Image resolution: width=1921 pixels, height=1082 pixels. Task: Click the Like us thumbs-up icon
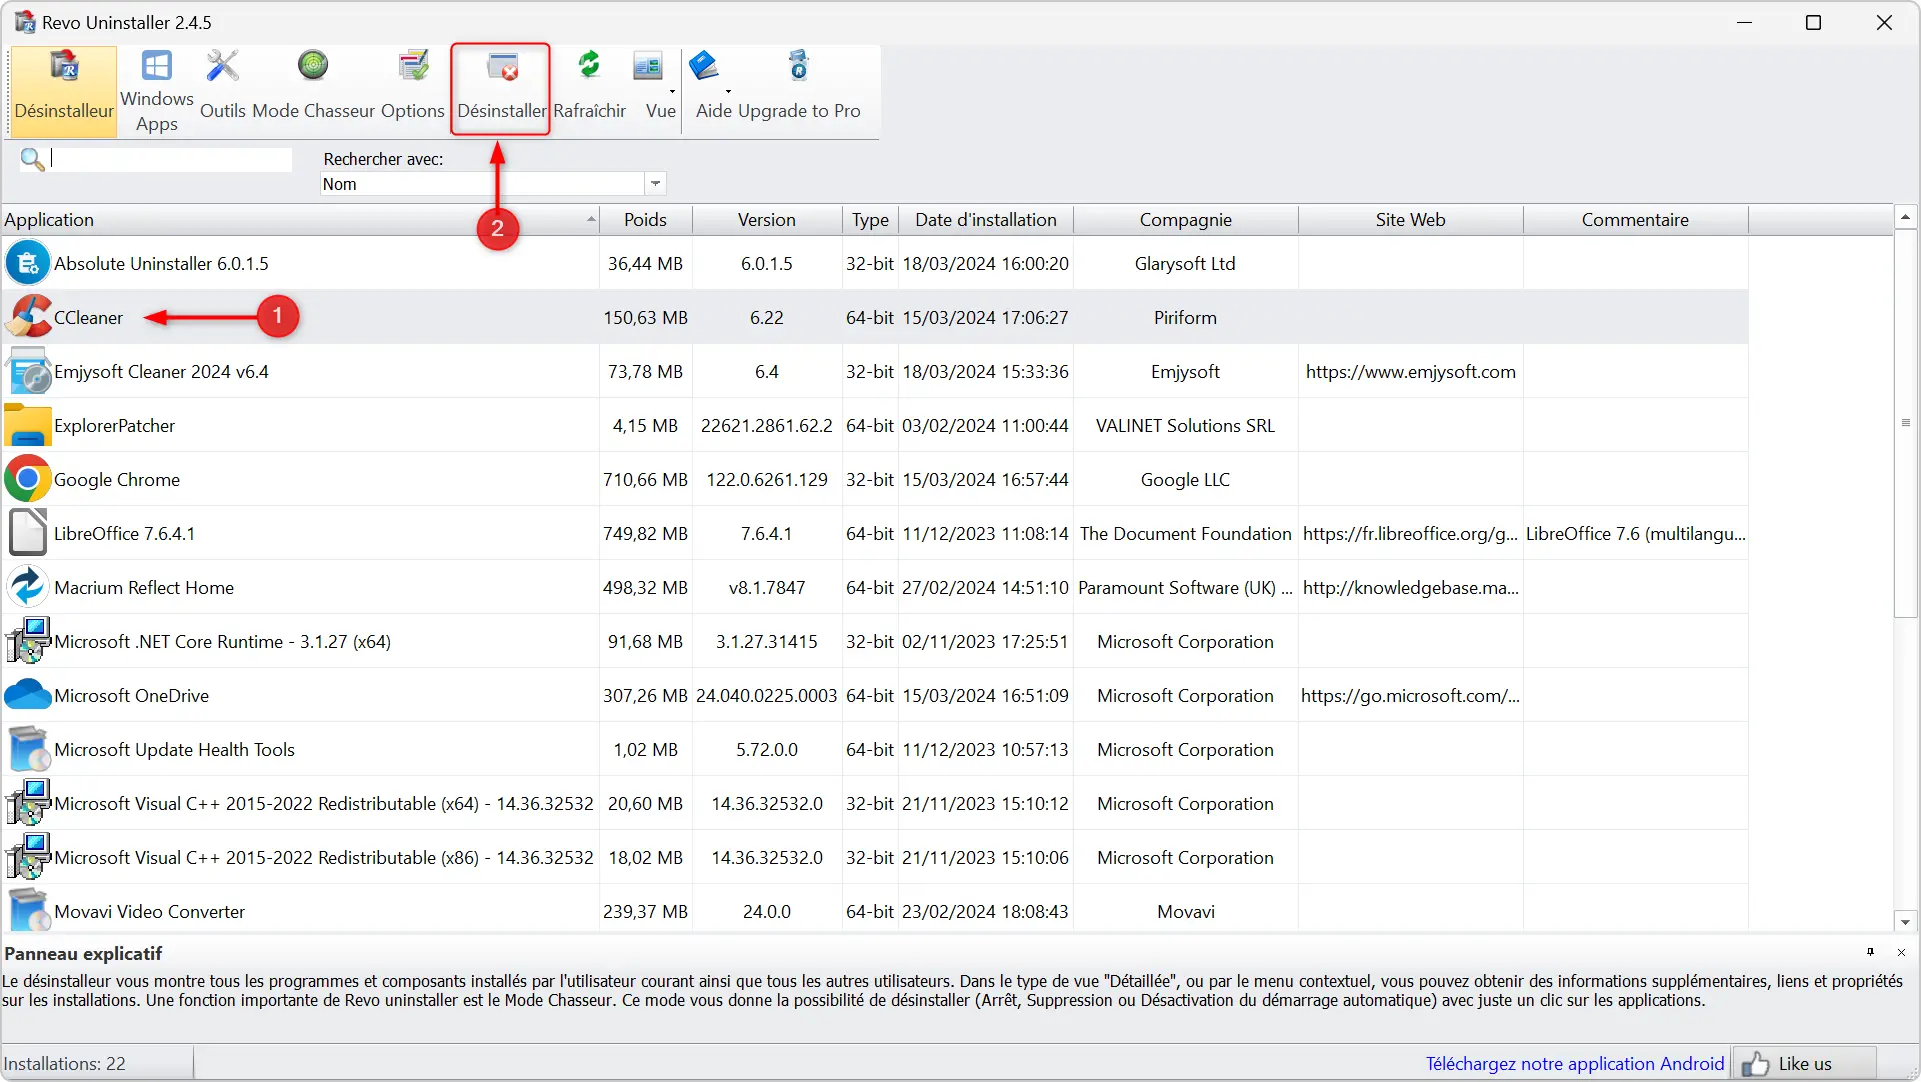click(1755, 1063)
